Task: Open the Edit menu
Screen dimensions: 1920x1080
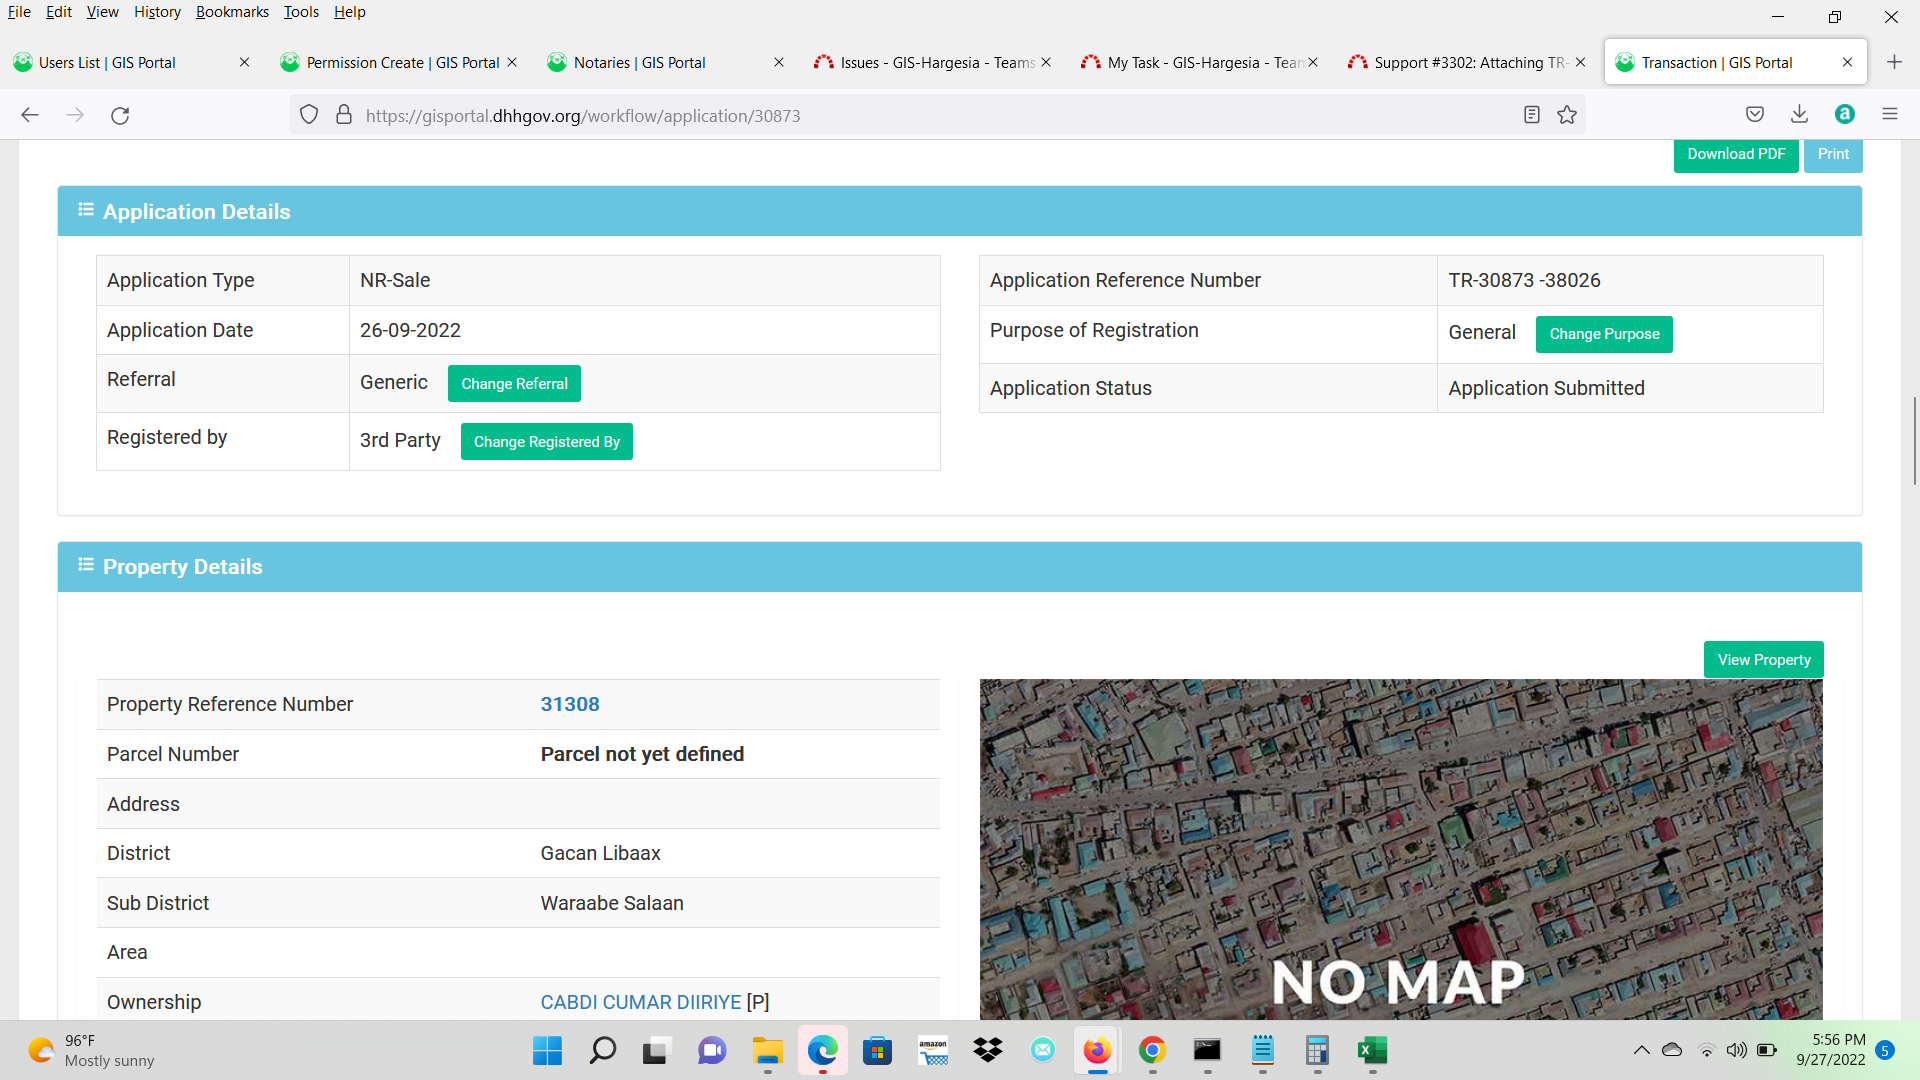Action: (59, 12)
